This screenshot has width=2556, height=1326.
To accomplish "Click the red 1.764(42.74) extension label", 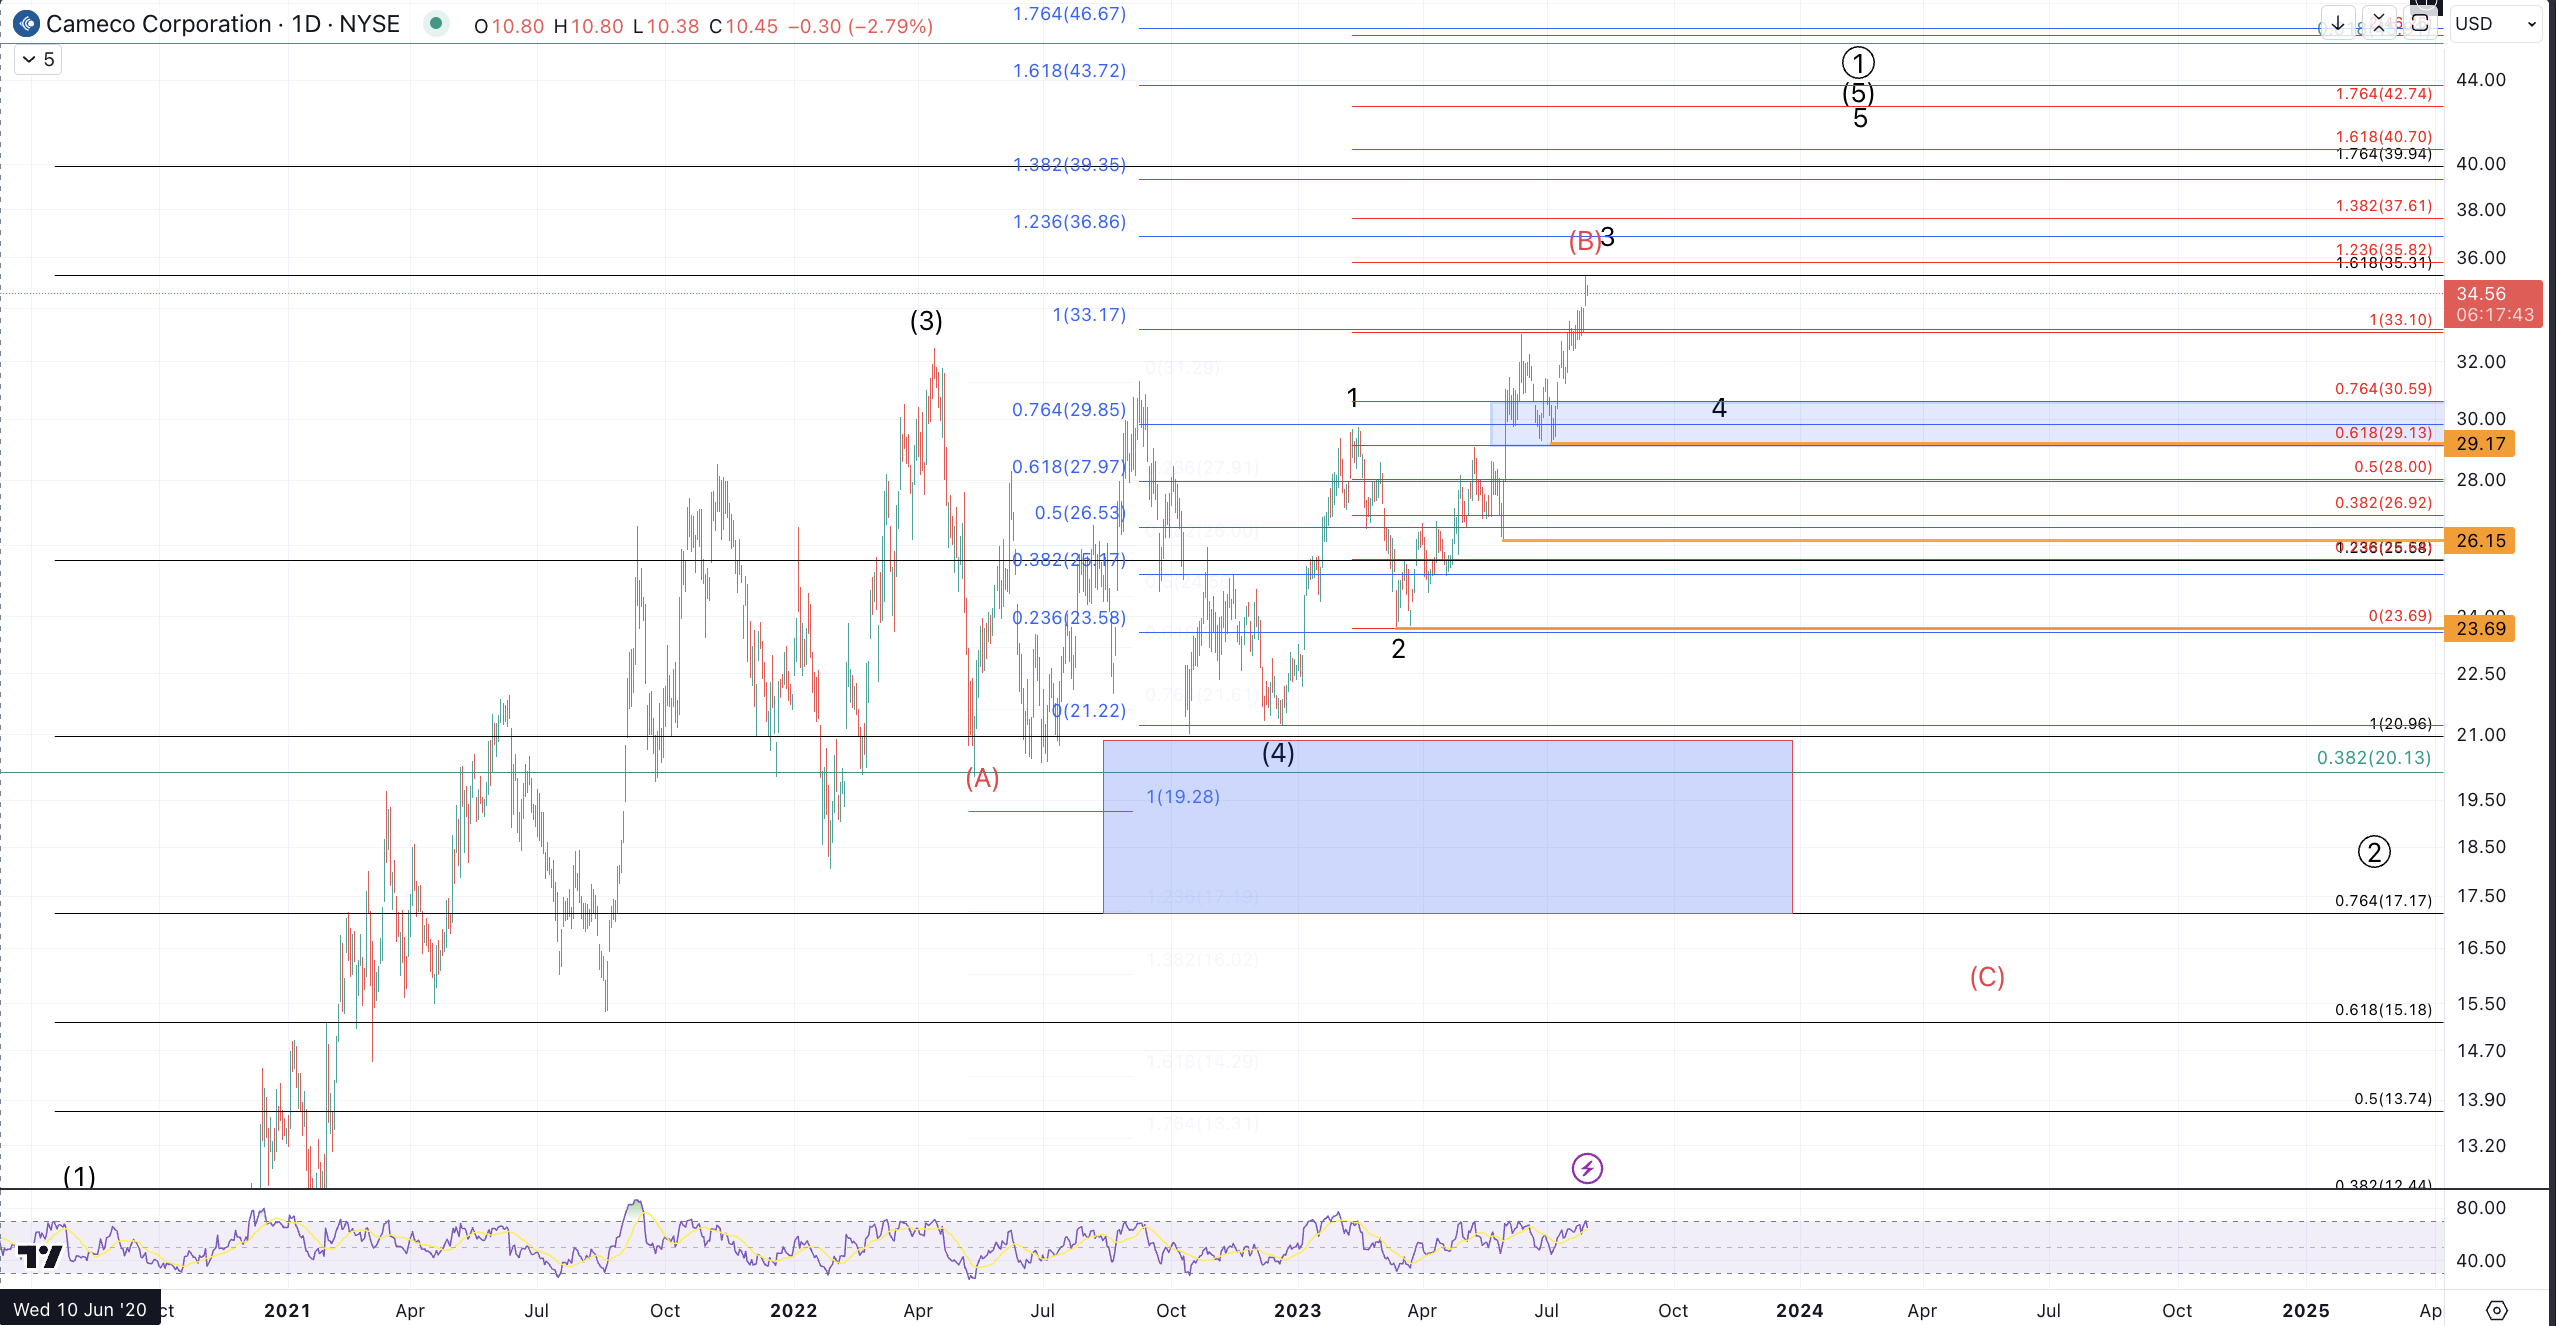I will [2384, 94].
